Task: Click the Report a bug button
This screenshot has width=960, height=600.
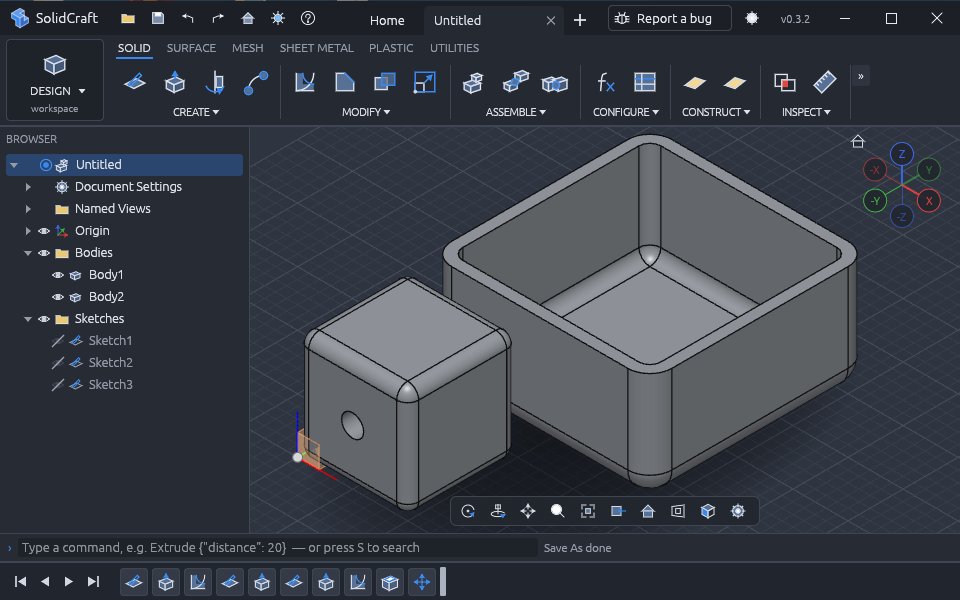Action: click(x=670, y=18)
